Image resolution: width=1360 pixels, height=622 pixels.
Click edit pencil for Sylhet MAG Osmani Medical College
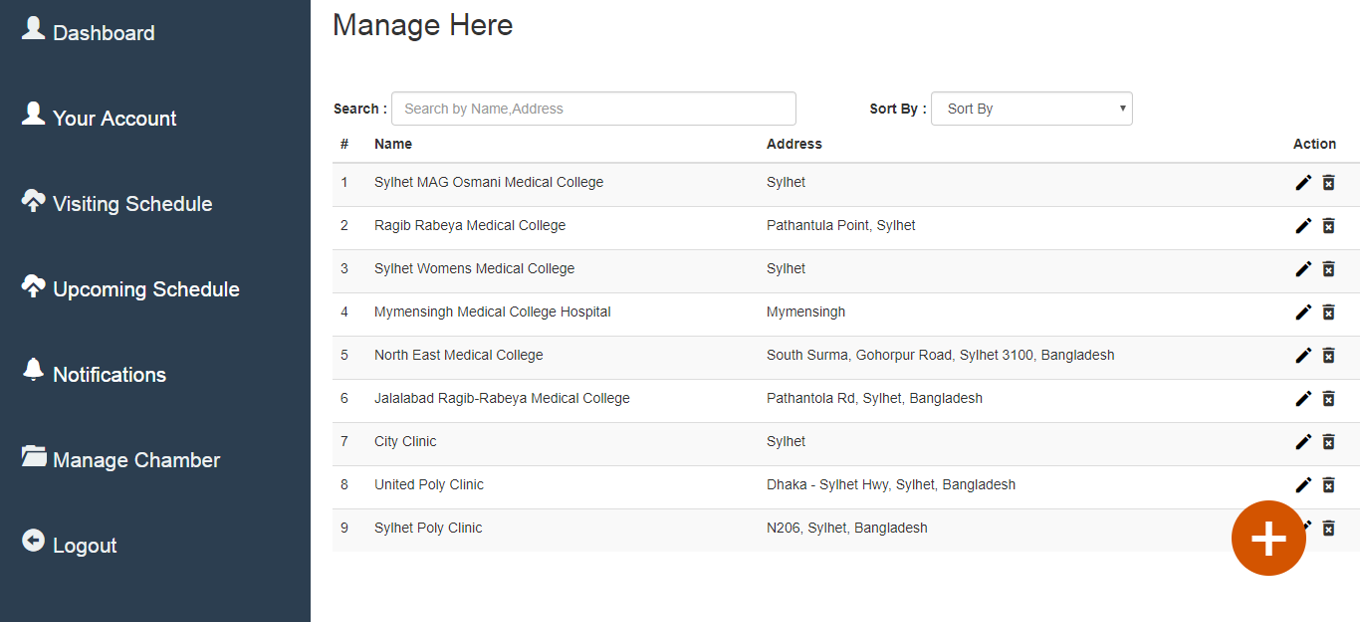click(x=1303, y=182)
